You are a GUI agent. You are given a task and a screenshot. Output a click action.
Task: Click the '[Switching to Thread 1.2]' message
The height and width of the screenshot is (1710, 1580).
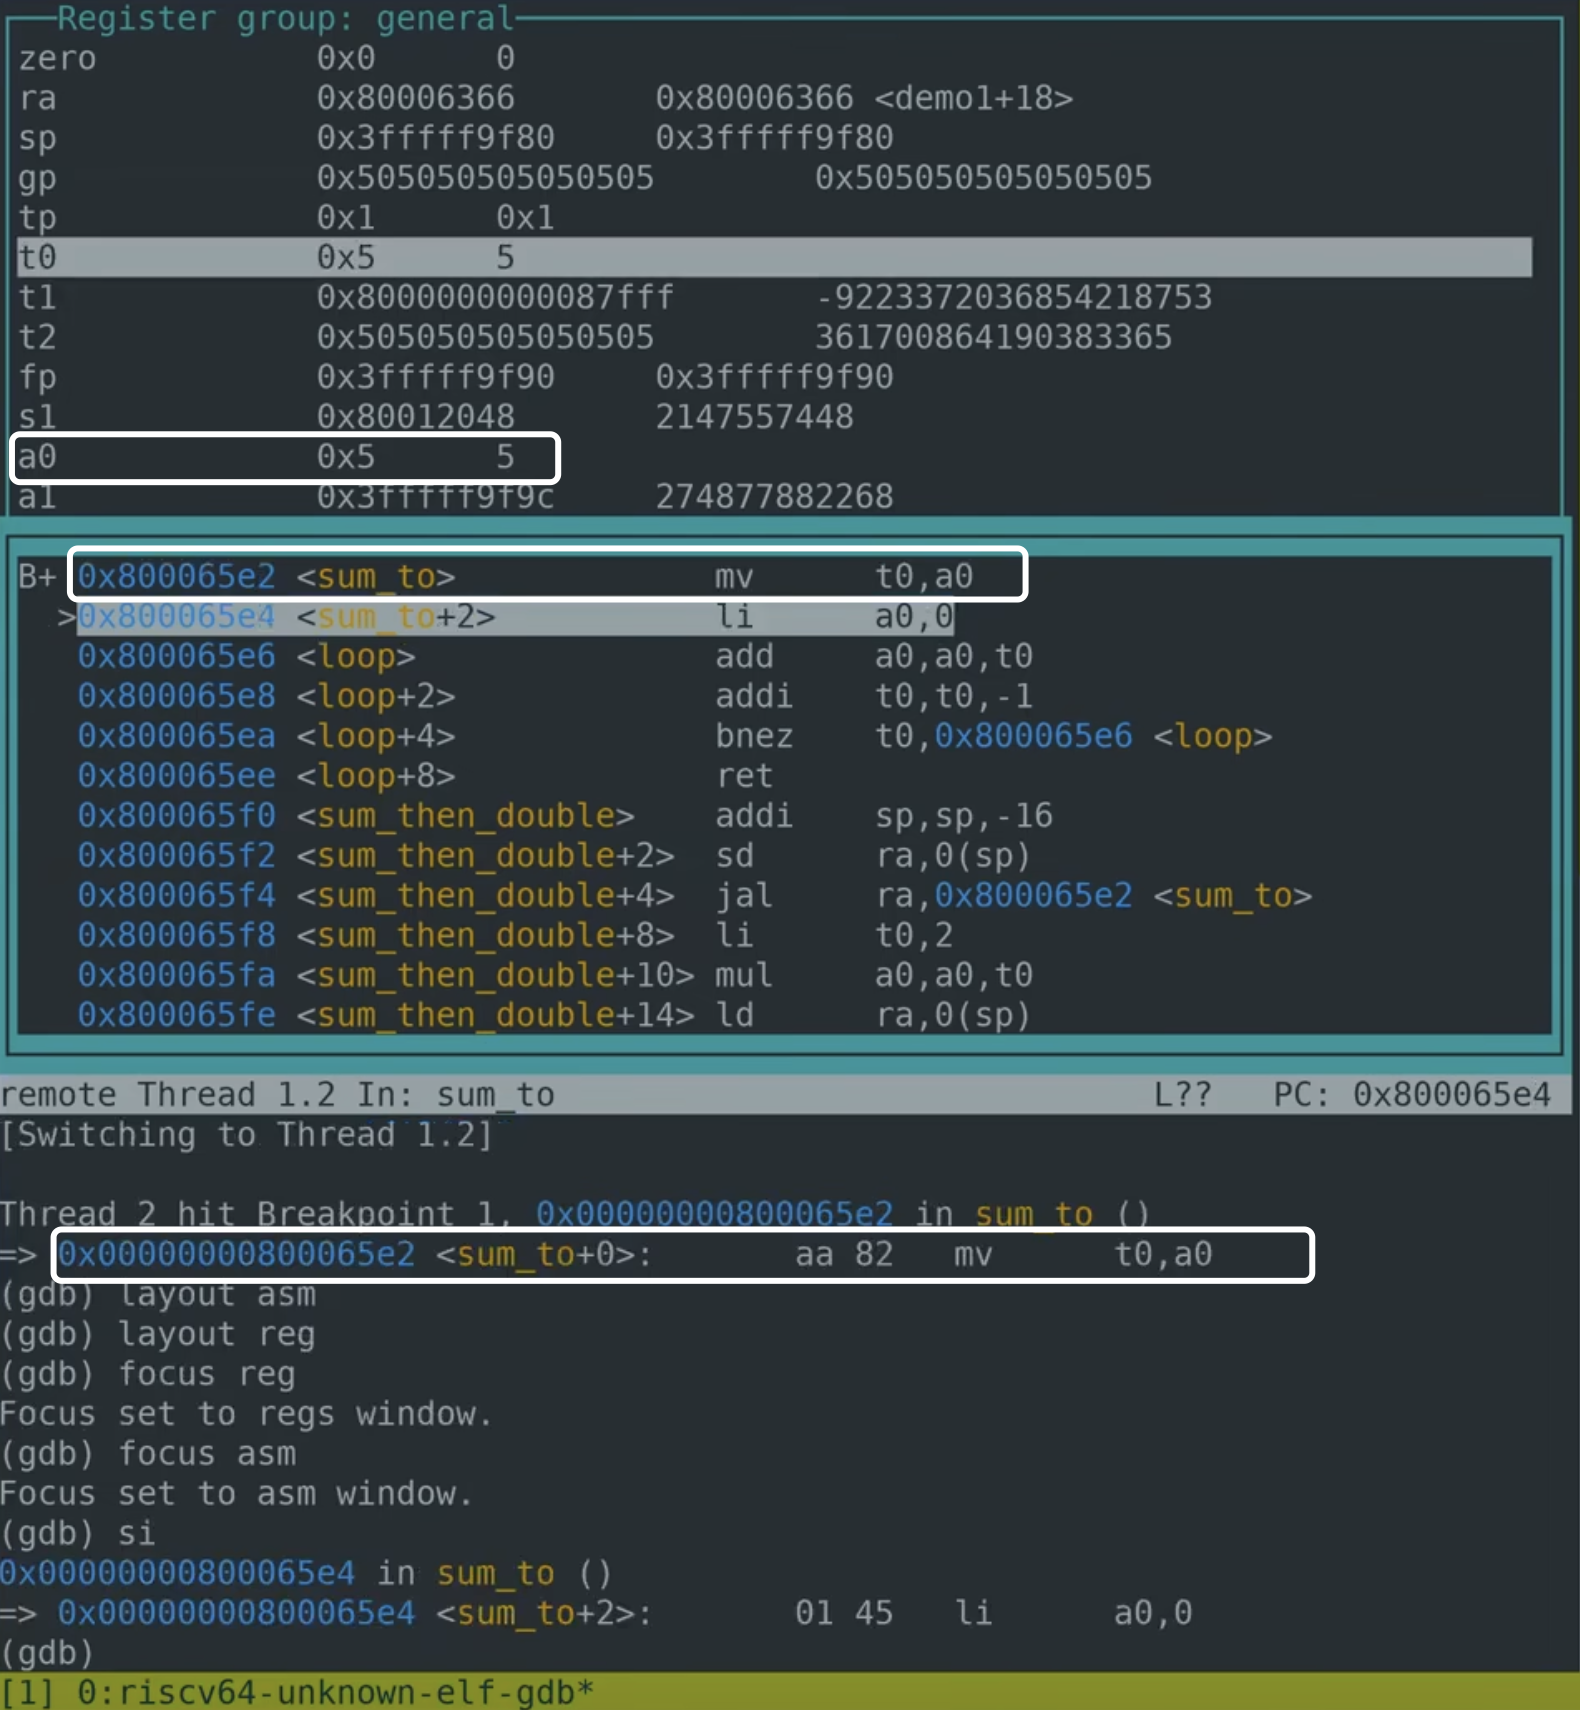coord(246,1134)
